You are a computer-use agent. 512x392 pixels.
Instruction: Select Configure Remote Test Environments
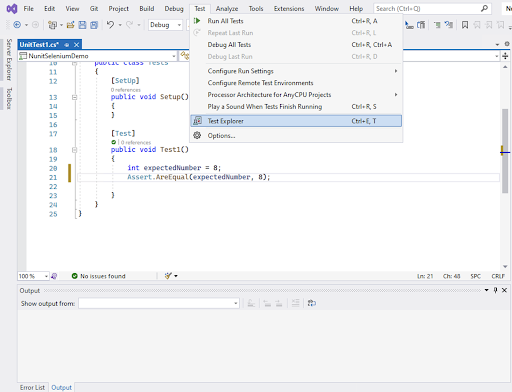[x=296, y=83]
